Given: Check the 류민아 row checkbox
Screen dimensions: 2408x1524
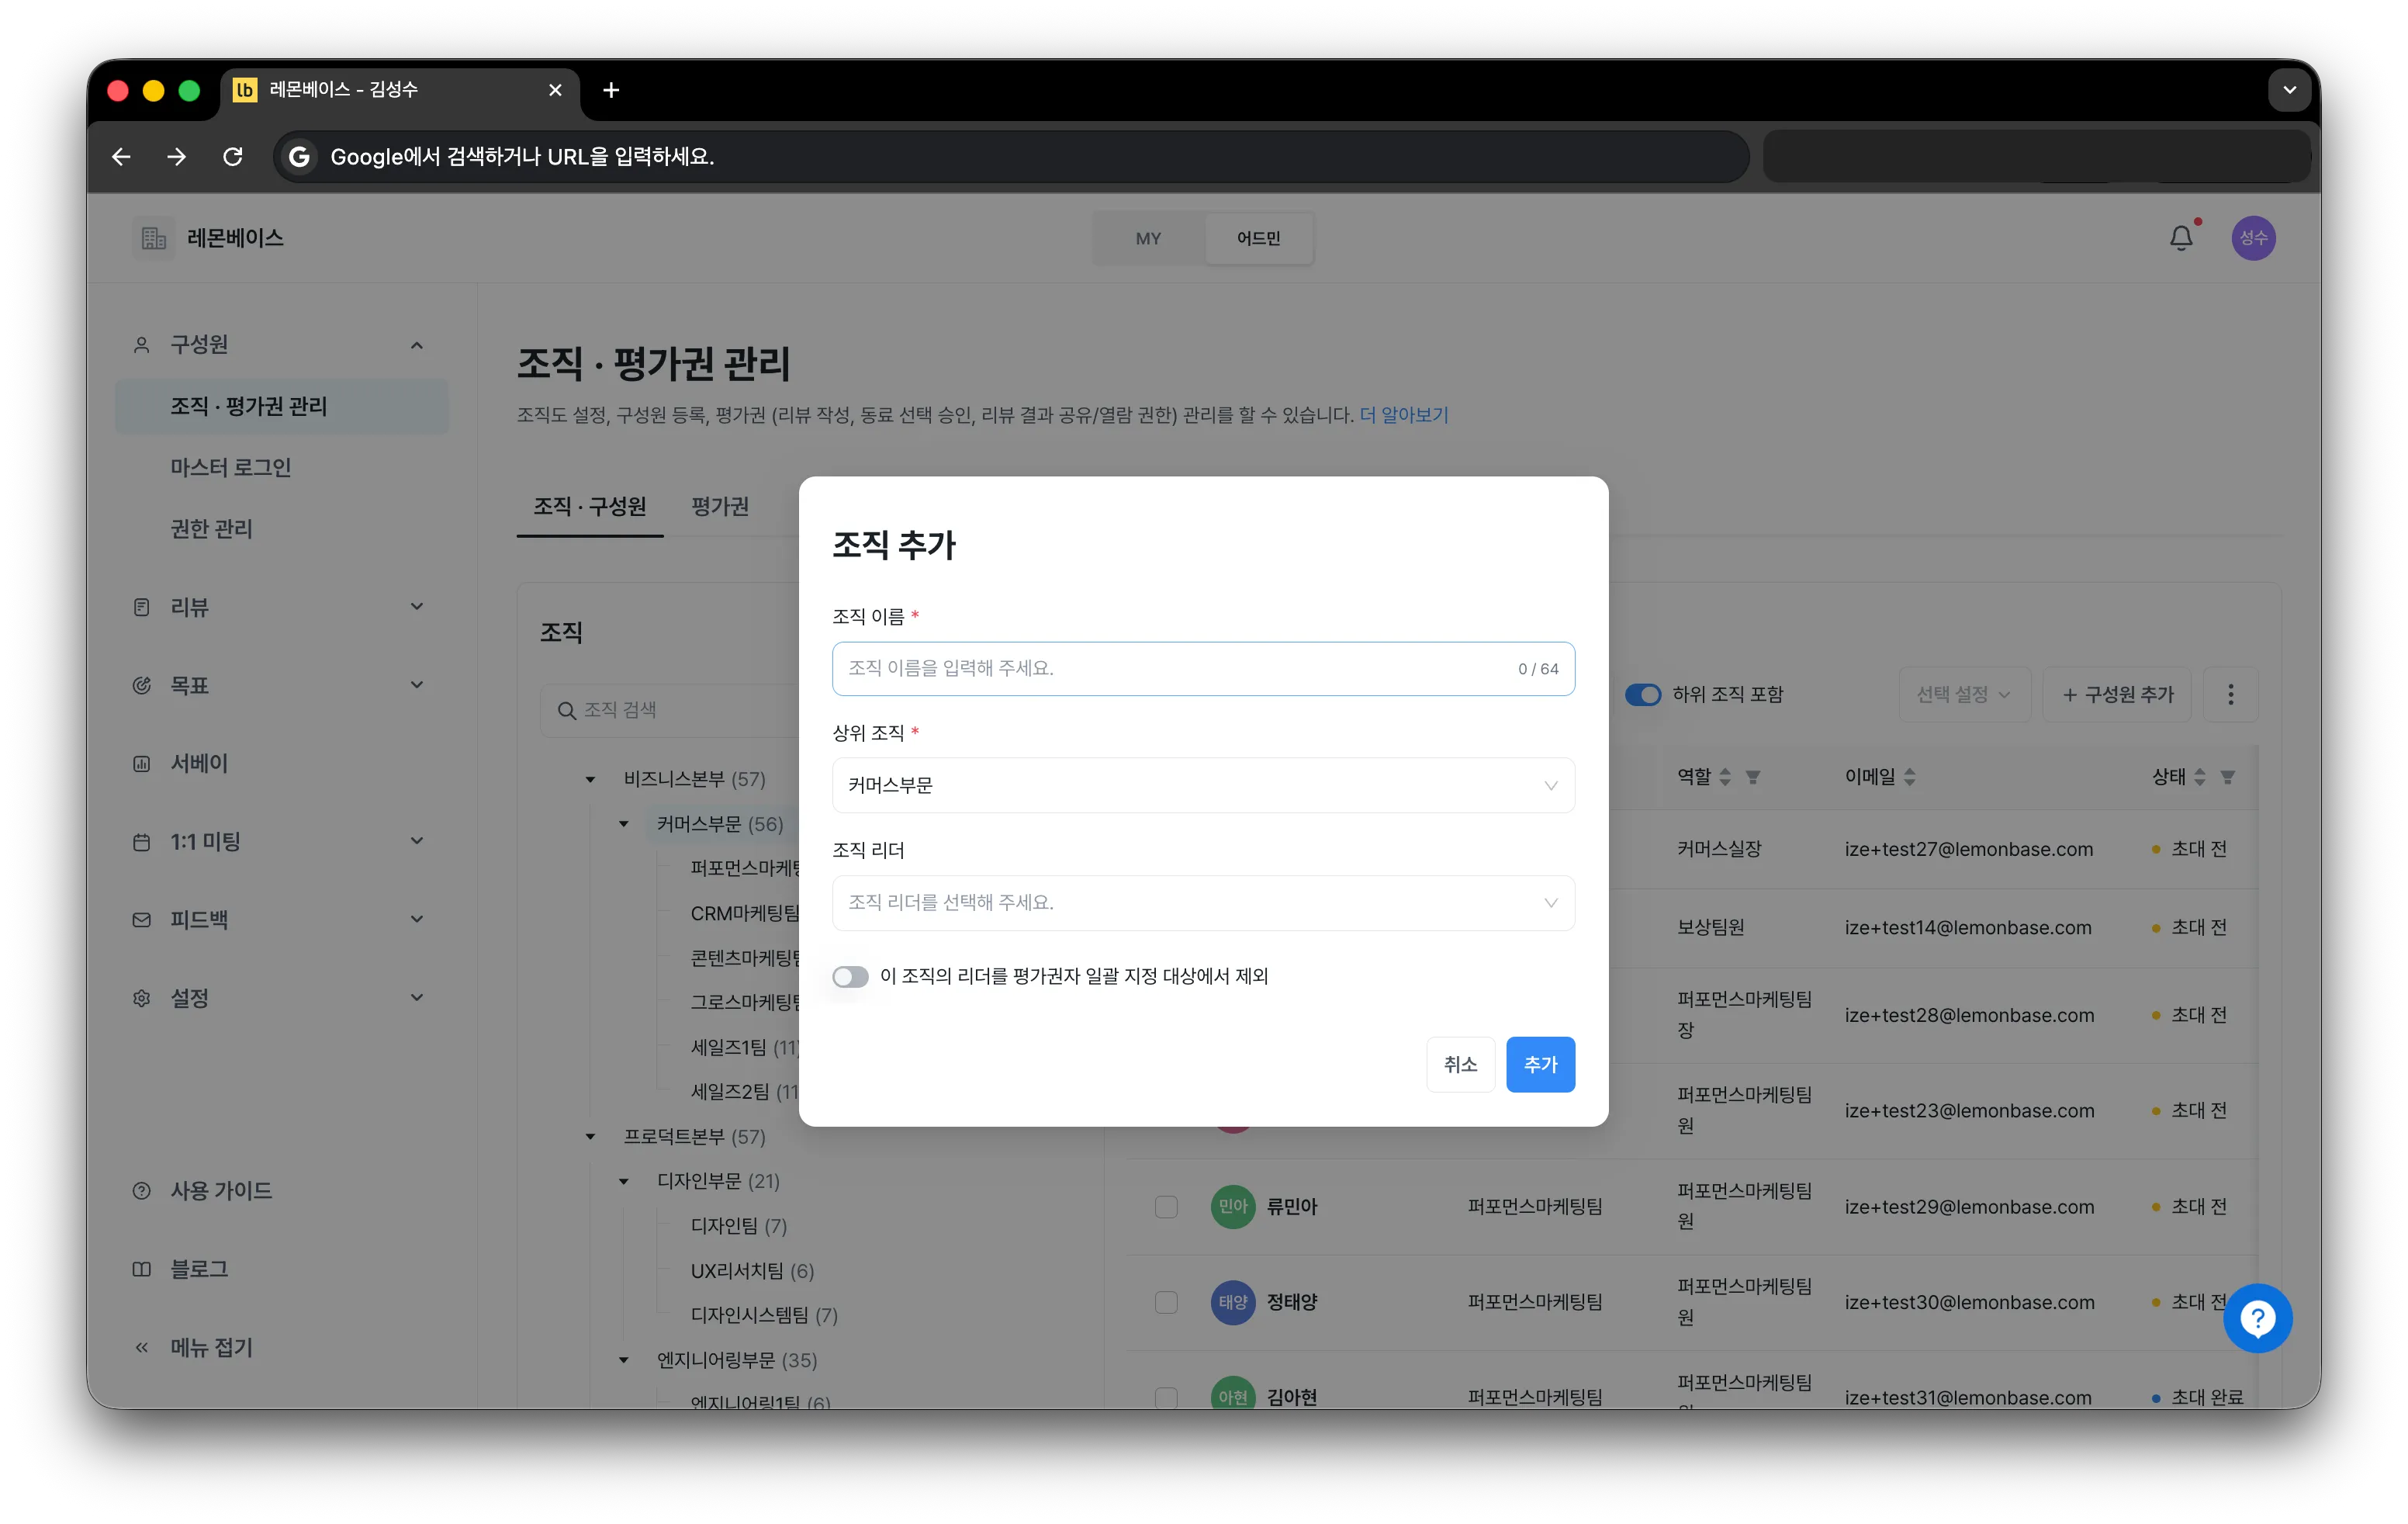Looking at the screenshot, I should coord(1166,1206).
